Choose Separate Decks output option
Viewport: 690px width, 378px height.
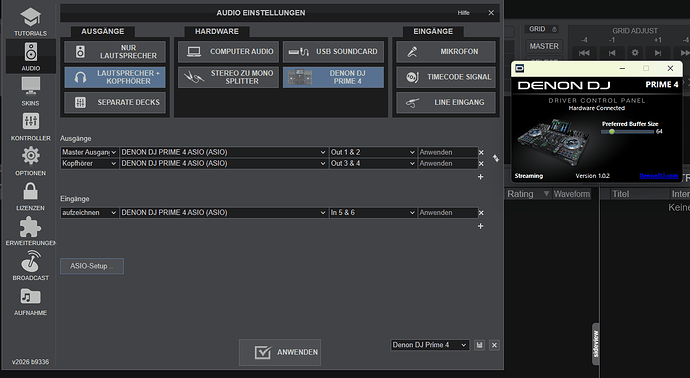[x=115, y=102]
